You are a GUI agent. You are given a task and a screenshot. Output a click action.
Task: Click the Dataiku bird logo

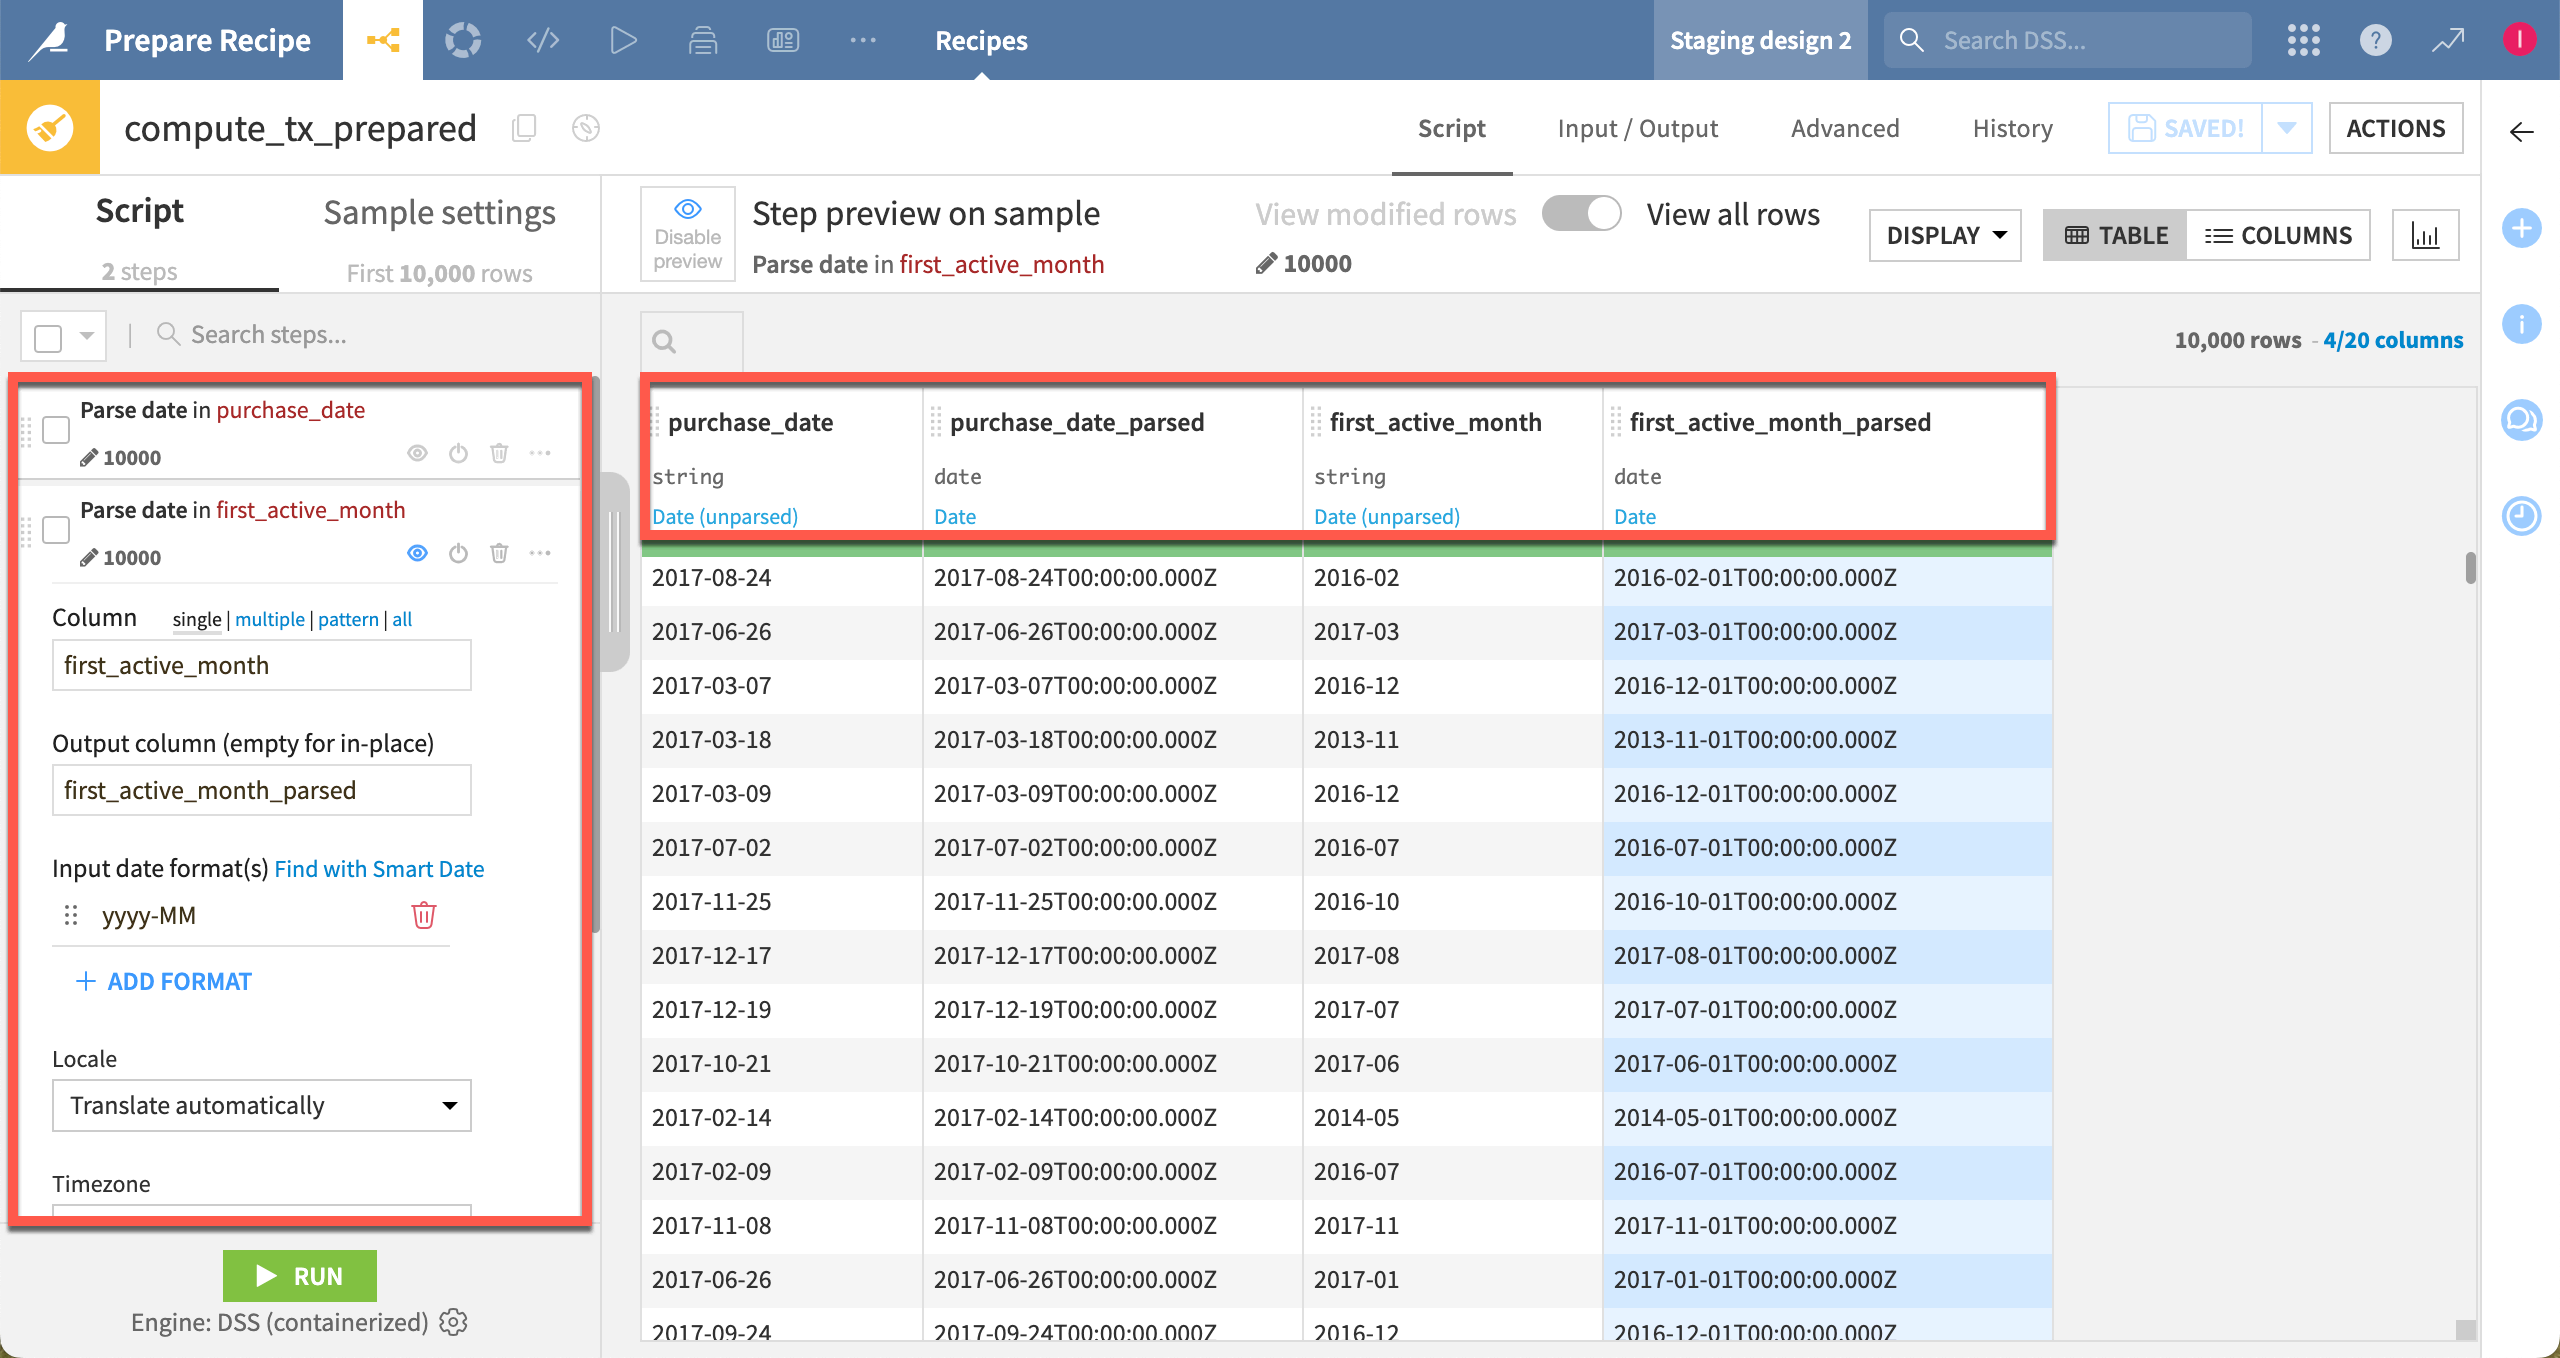click(50, 40)
